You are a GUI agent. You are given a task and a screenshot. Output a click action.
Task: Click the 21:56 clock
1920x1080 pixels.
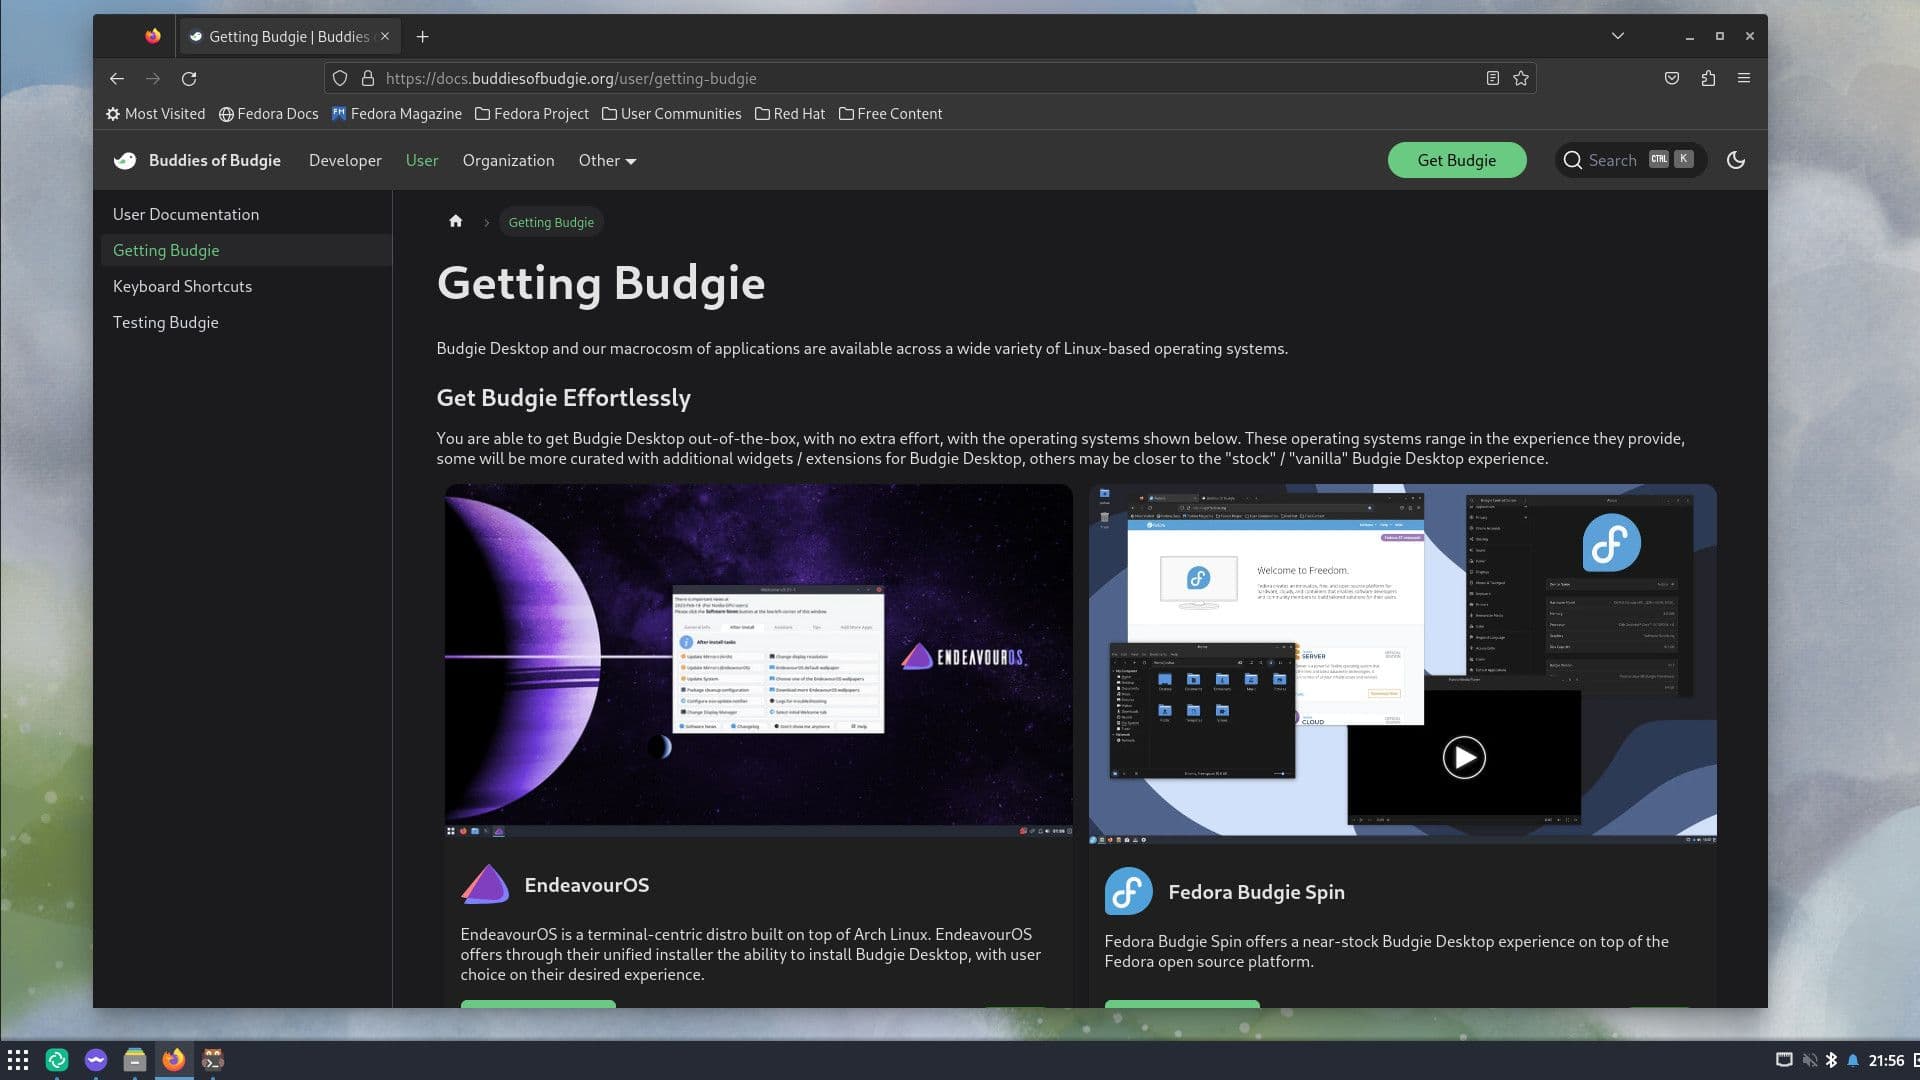coord(1886,1060)
